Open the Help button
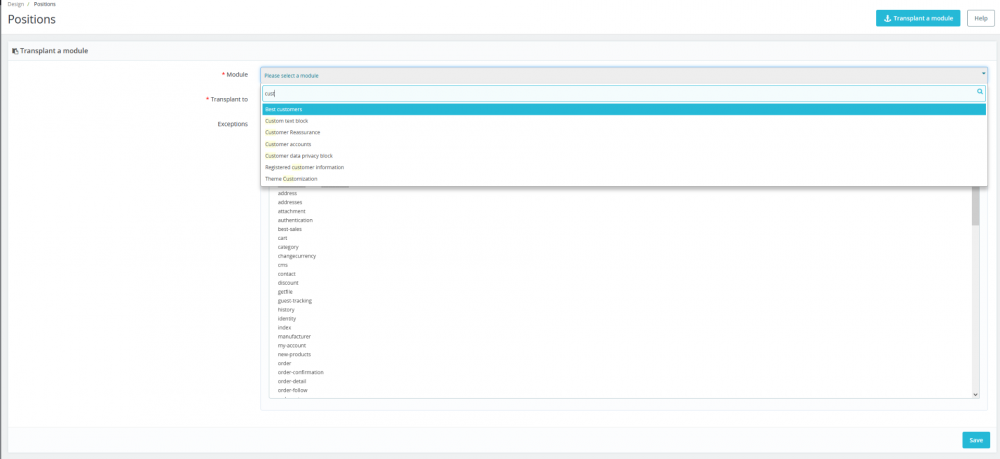 pyautogui.click(x=981, y=18)
